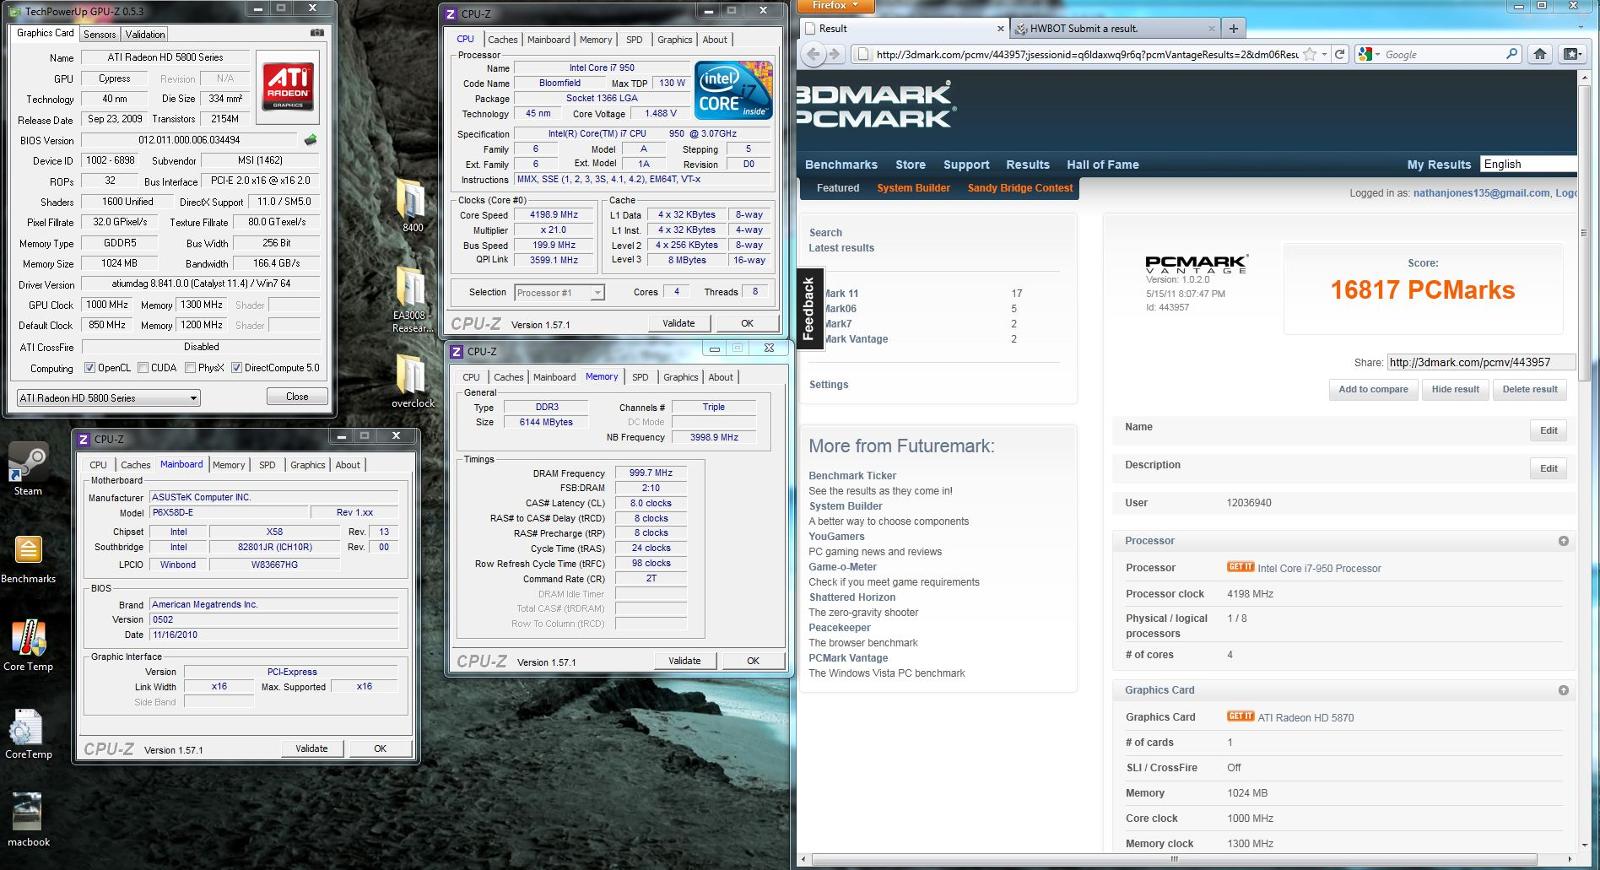Open a new Firefox tab with plus button
This screenshot has height=870, width=1600.
1234,28
